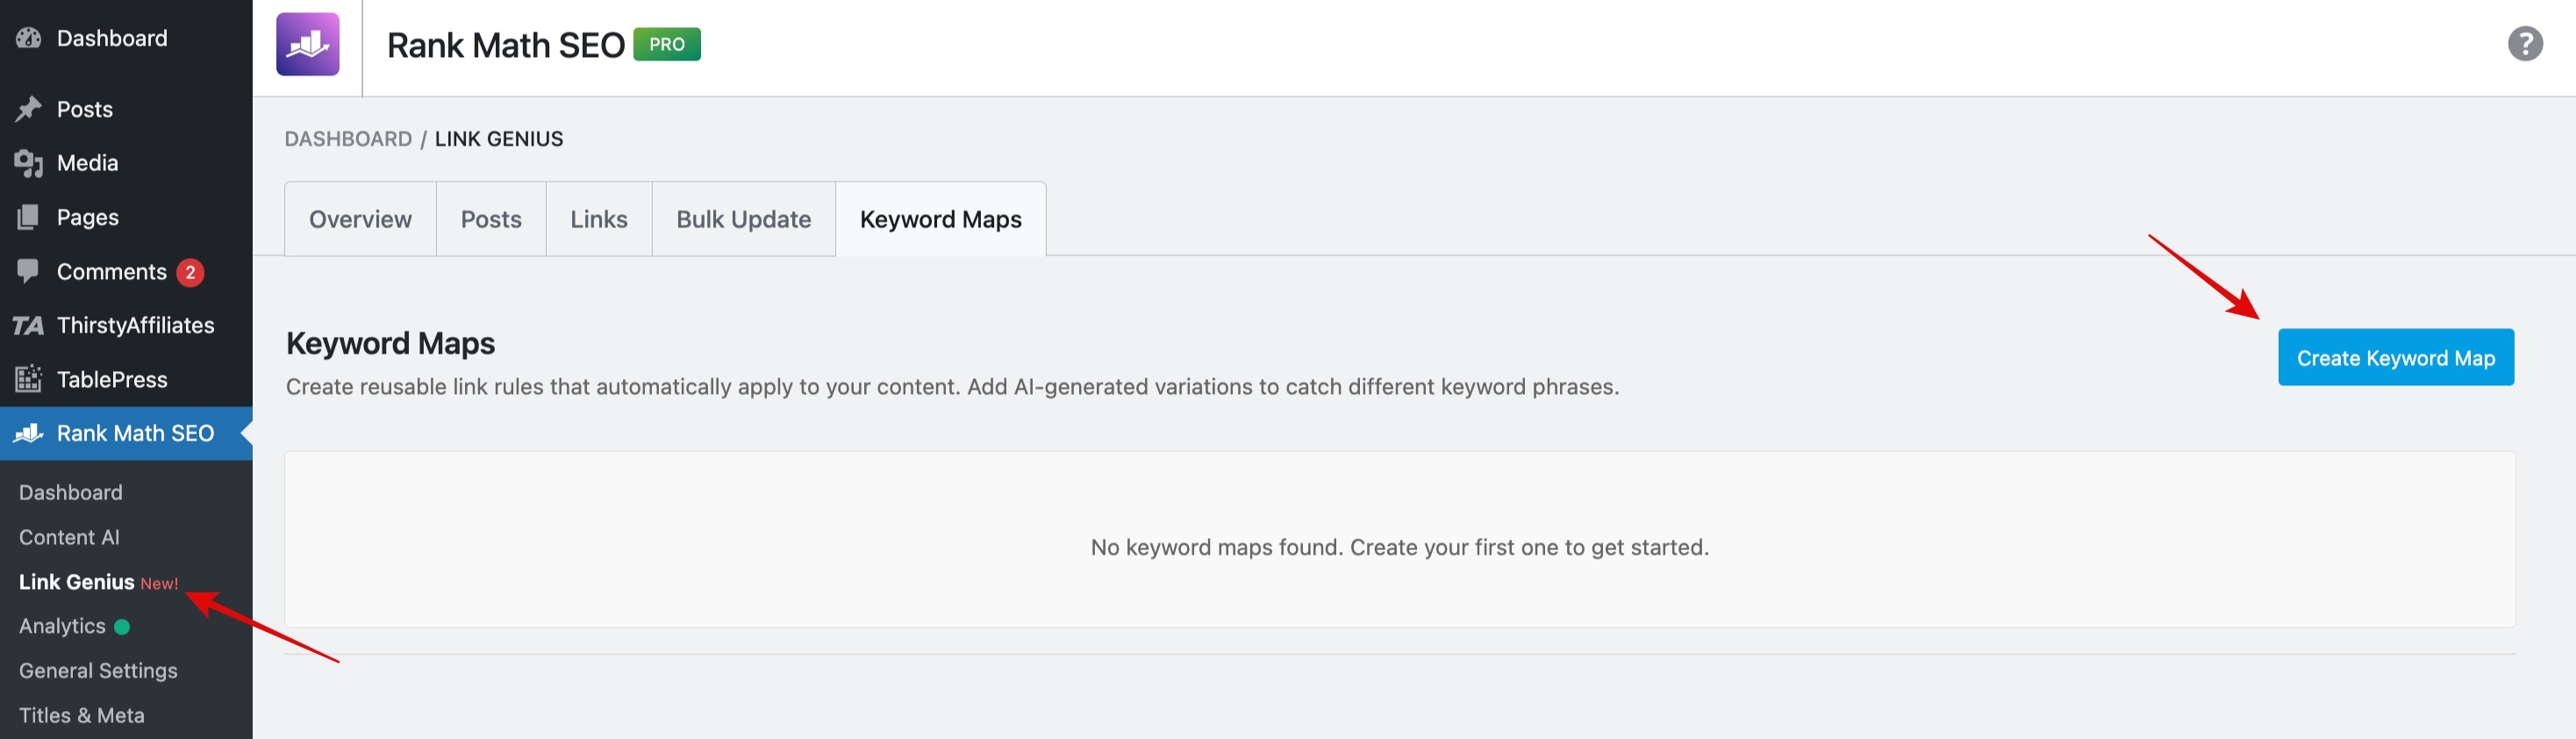Click the Comments speech bubble icon
This screenshot has height=739, width=2576.
click(x=28, y=271)
